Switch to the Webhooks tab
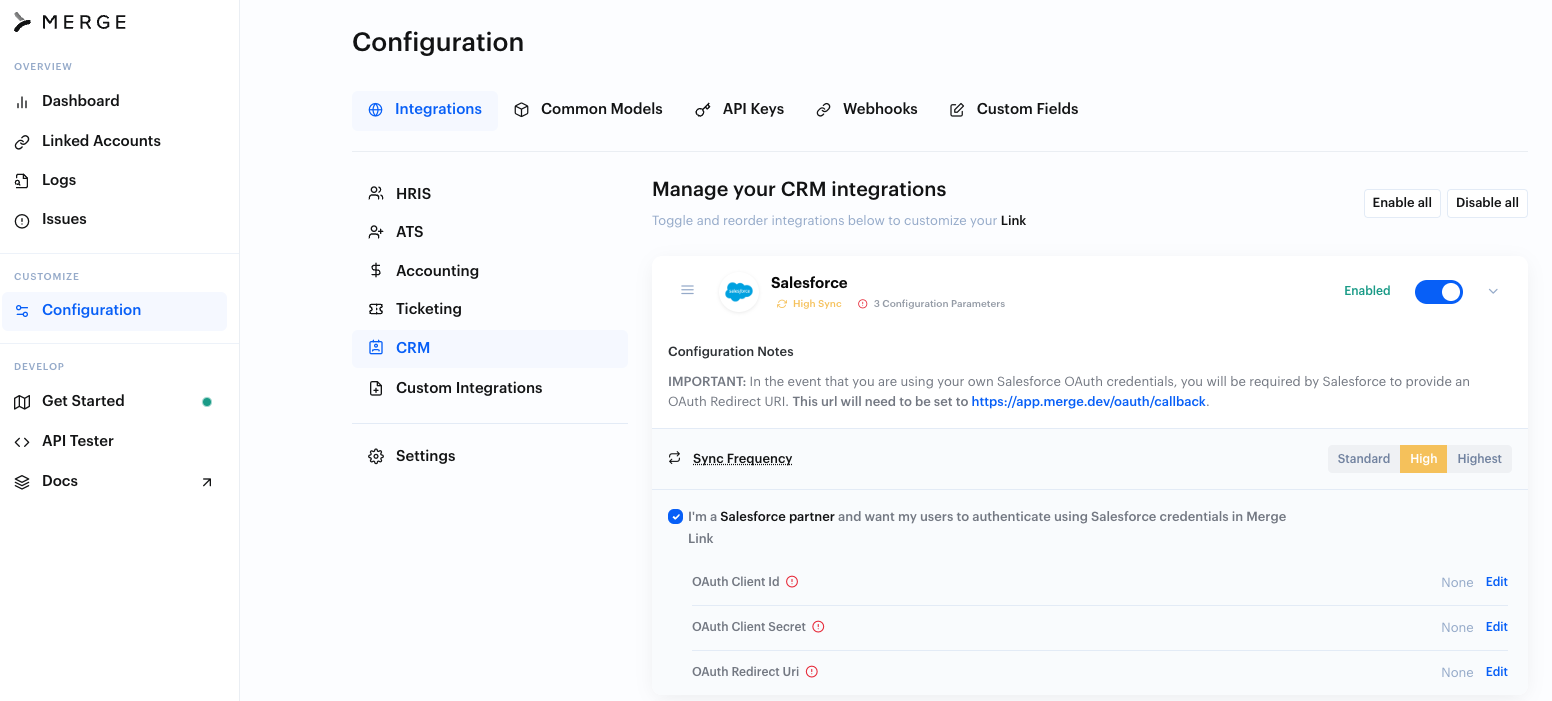1552x701 pixels. [x=867, y=109]
